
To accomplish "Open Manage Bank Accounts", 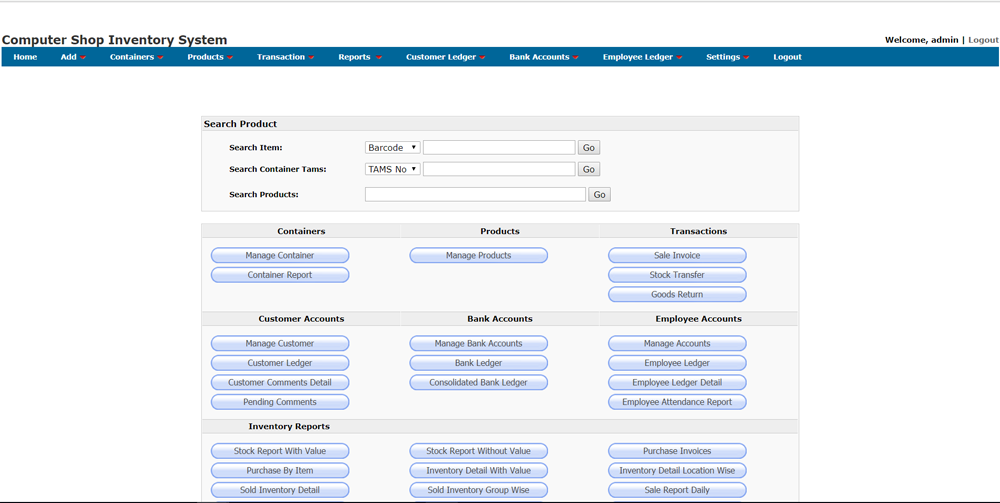I will [x=478, y=344].
